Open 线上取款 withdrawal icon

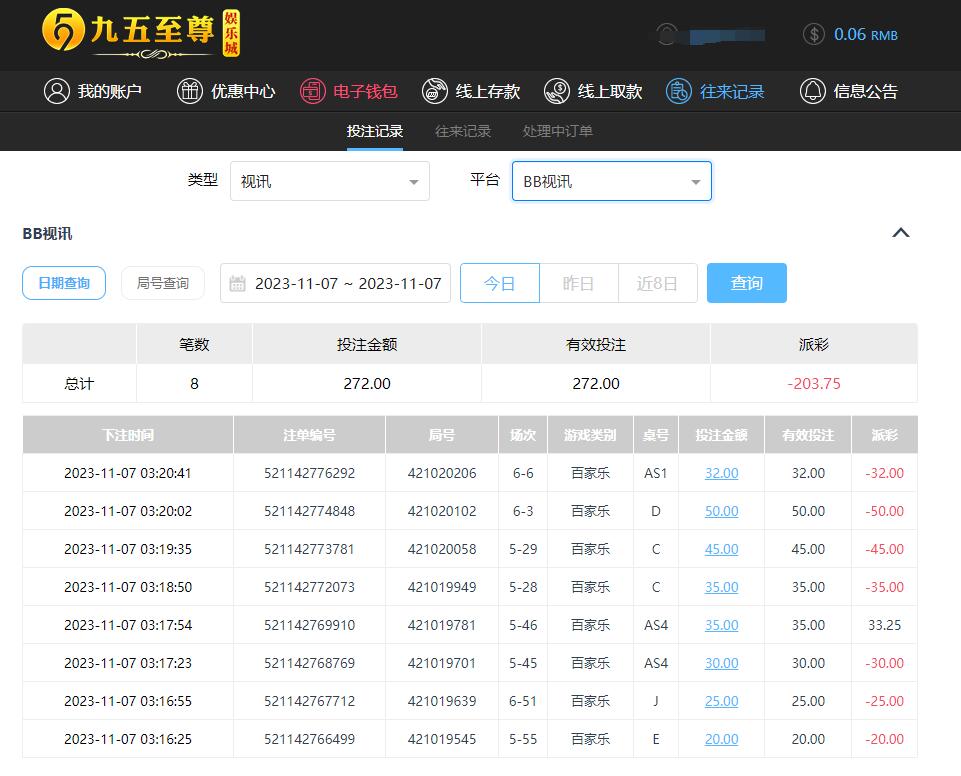click(x=557, y=91)
